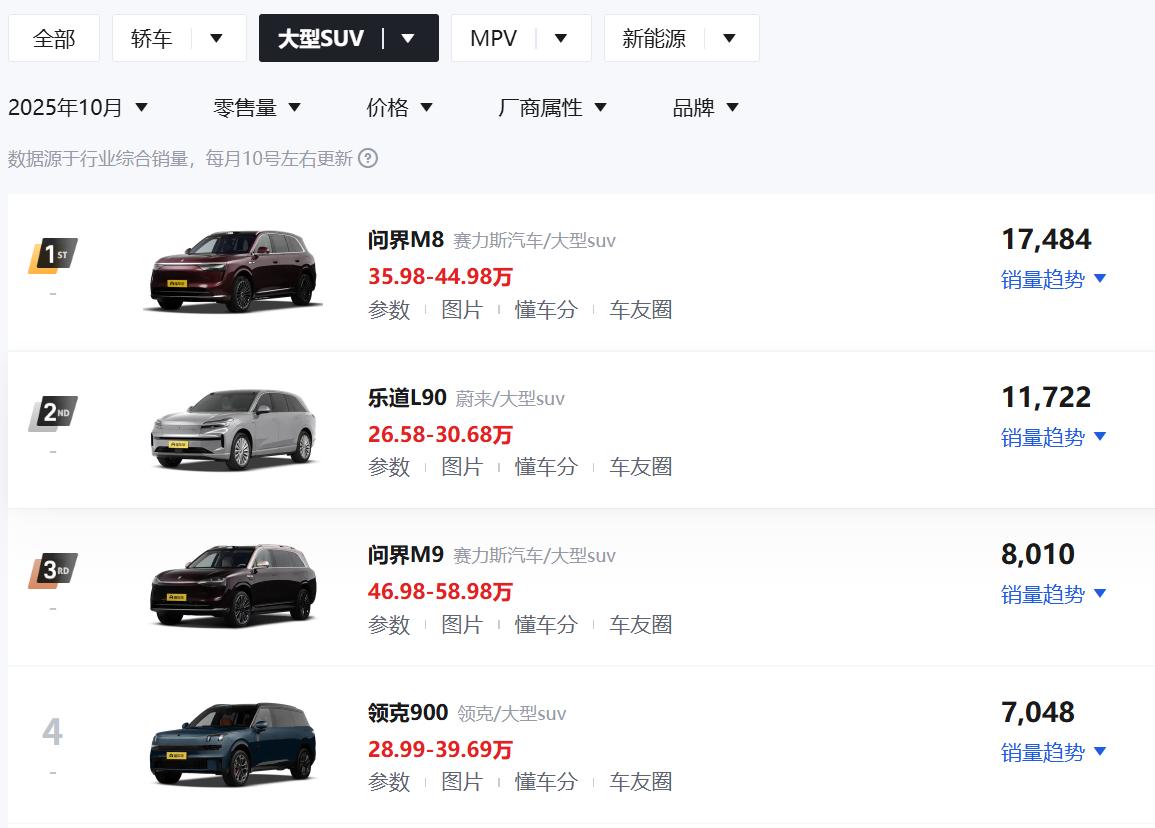The width and height of the screenshot is (1155, 828).
Task: Click the 1st place rank badge
Action: 53,255
